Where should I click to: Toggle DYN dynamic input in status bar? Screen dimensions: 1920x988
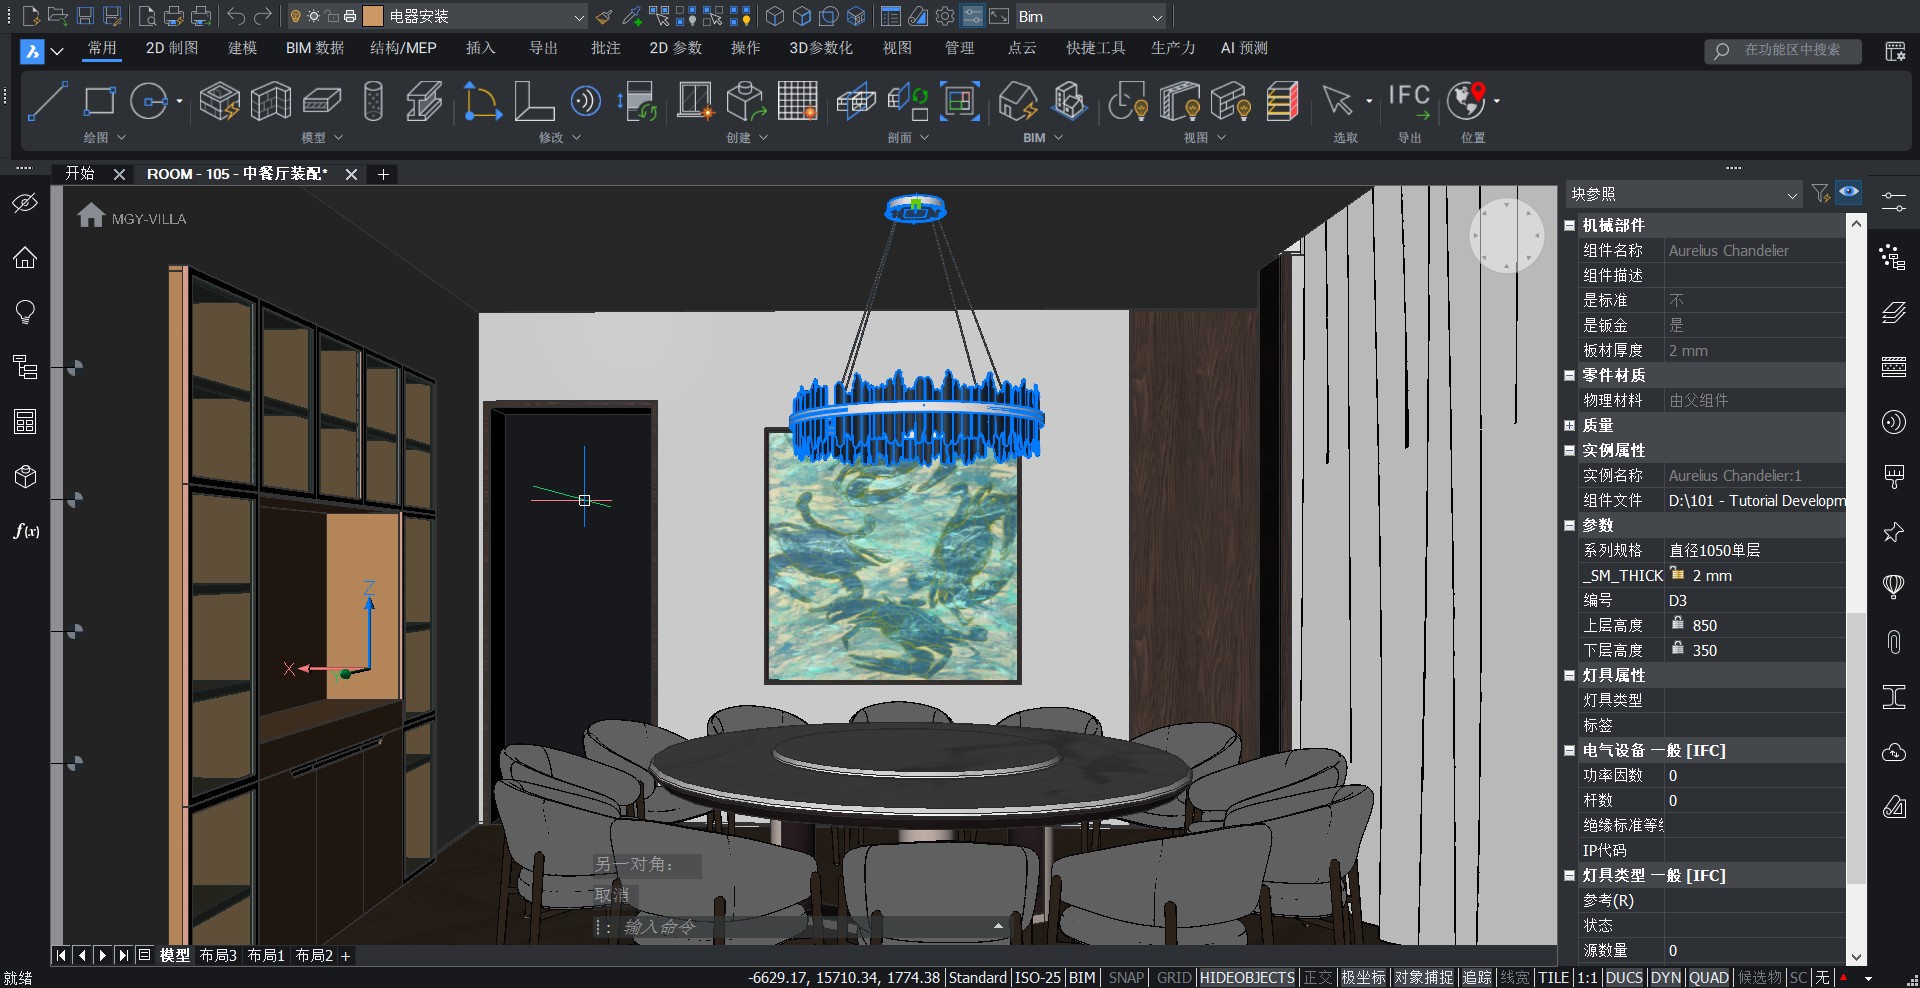[x=1665, y=977]
